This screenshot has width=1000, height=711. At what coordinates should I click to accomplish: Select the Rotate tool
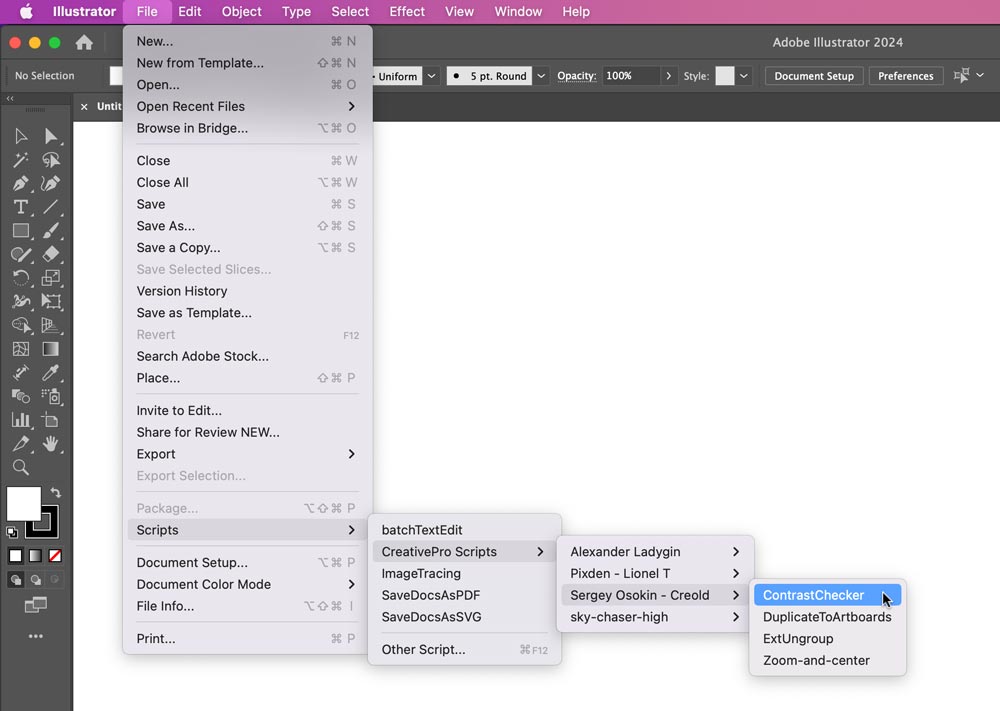tap(20, 278)
